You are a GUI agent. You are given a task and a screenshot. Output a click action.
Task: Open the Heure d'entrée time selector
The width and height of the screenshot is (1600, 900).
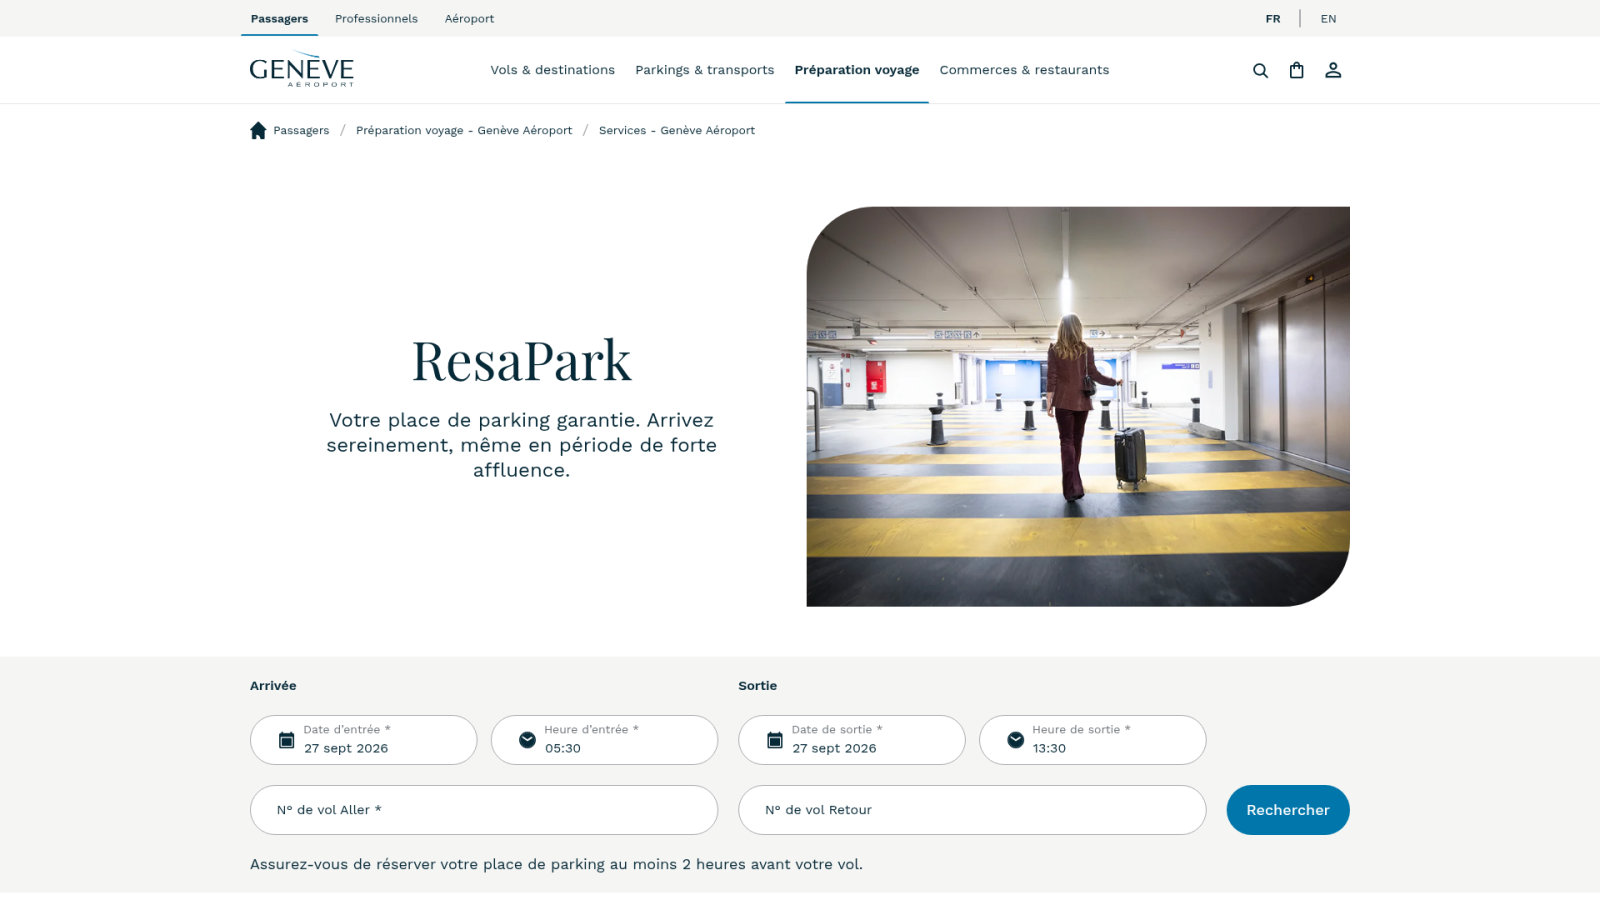[605, 740]
